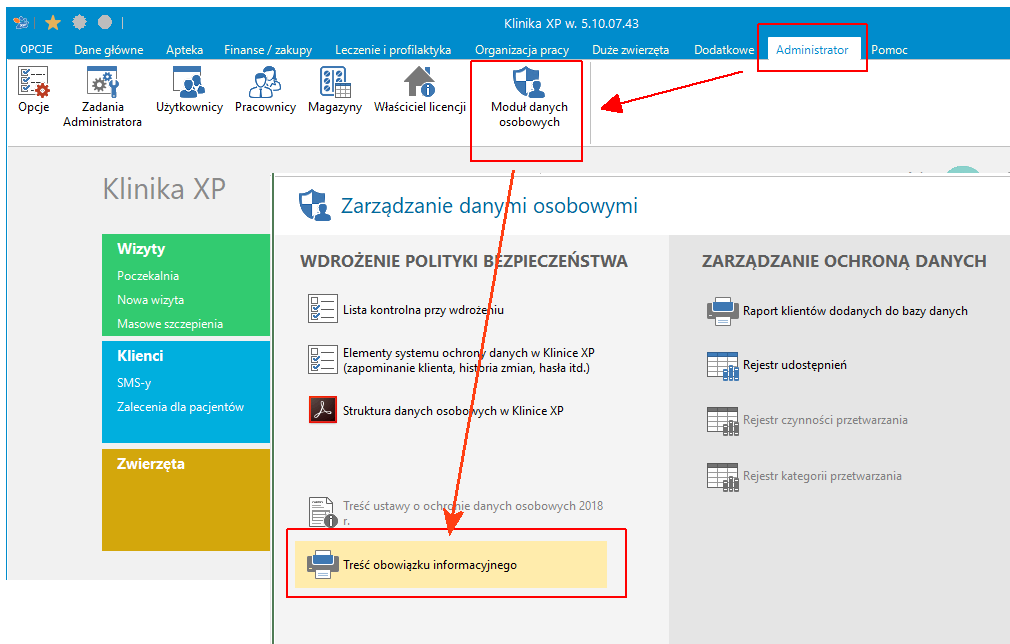Open Raport klientów dodanych do bazy danych
1010x644 pixels.
coord(855,311)
